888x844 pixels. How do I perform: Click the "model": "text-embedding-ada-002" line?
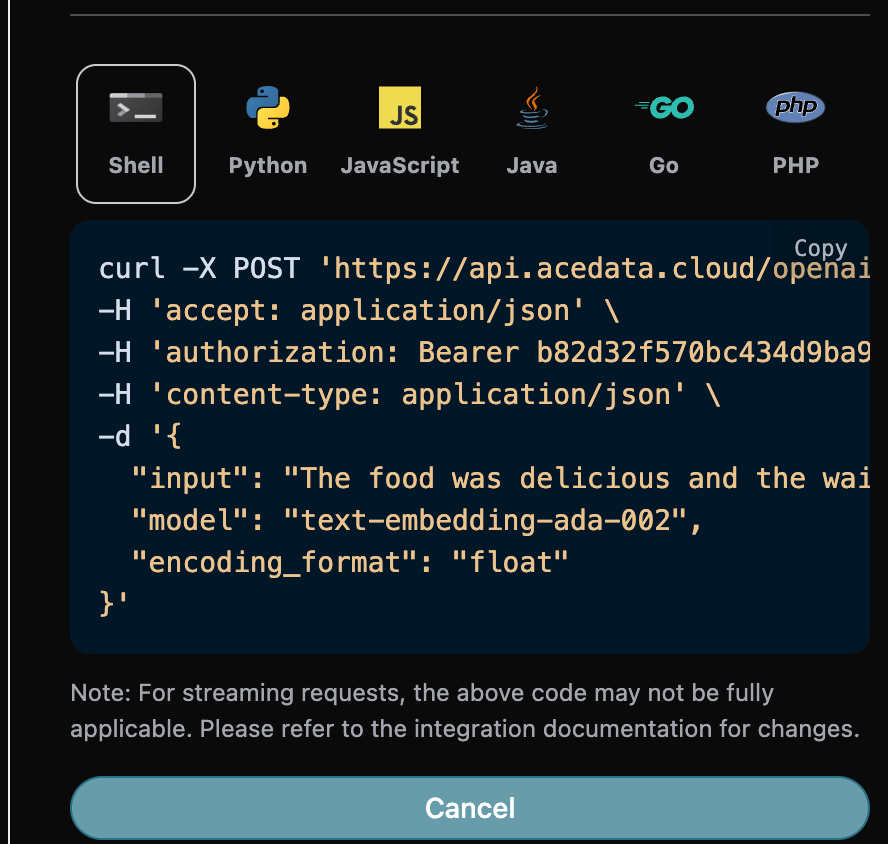[x=417, y=520]
